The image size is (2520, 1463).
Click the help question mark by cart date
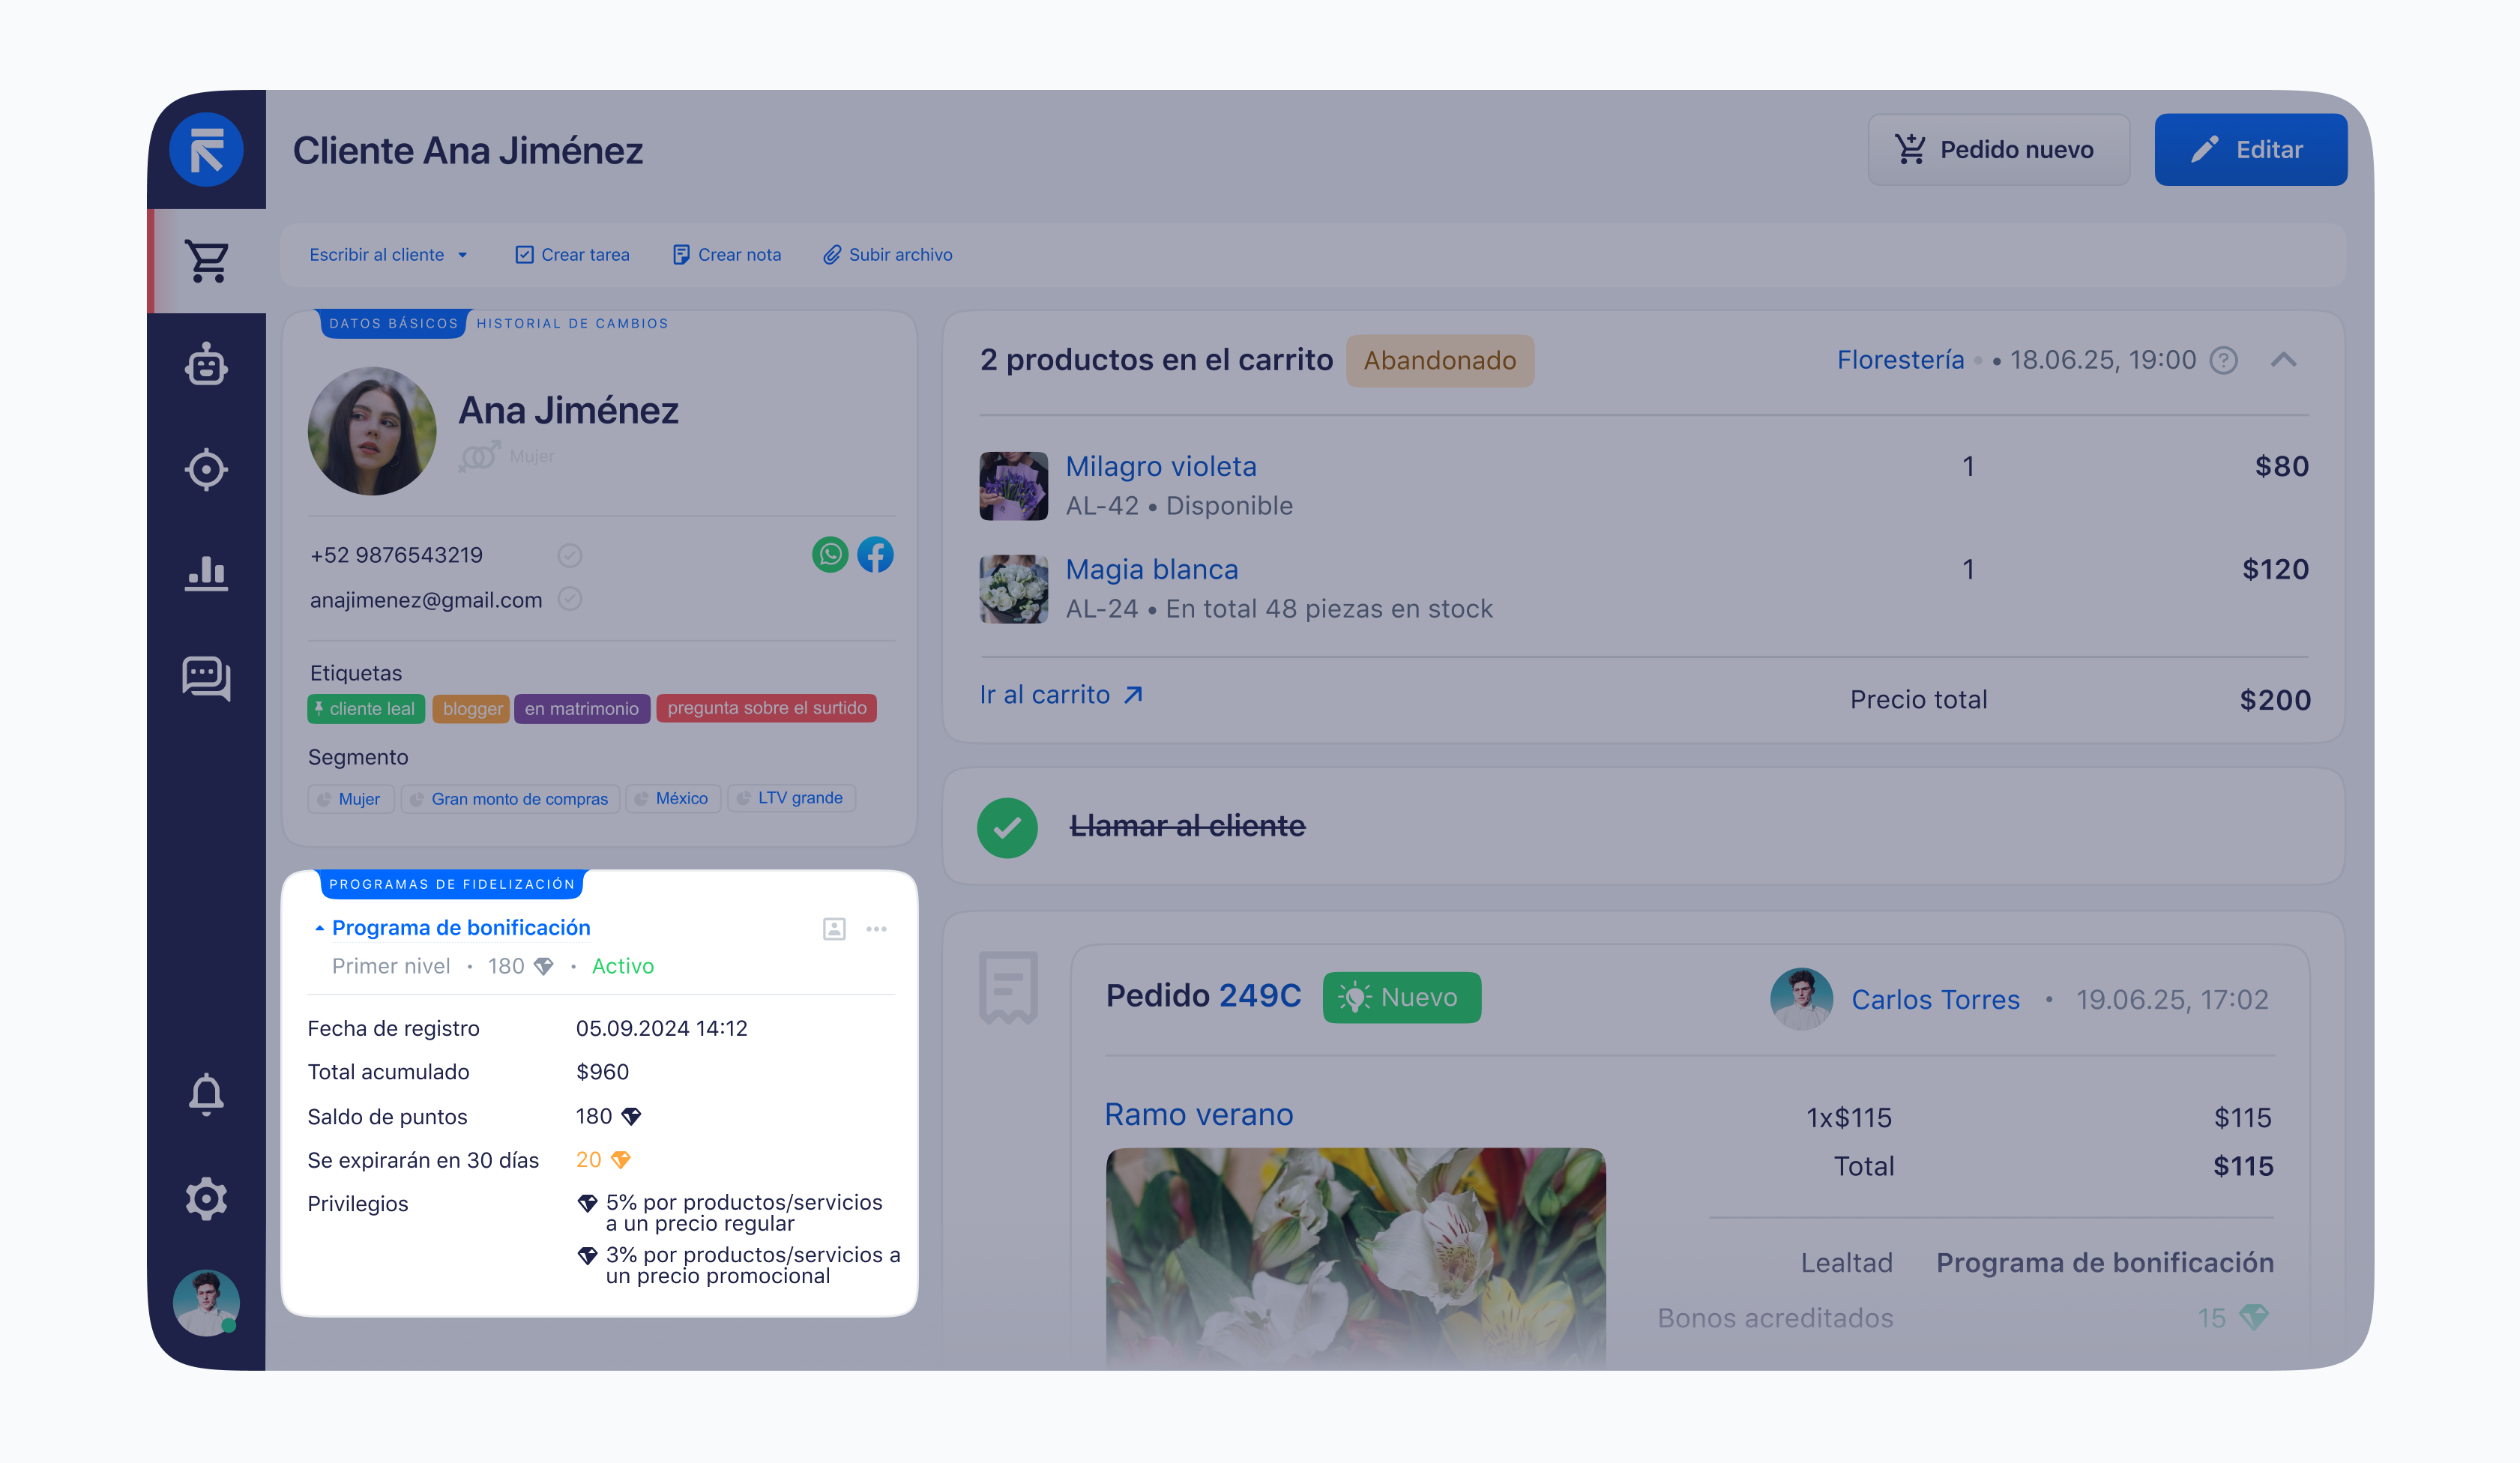[2223, 360]
